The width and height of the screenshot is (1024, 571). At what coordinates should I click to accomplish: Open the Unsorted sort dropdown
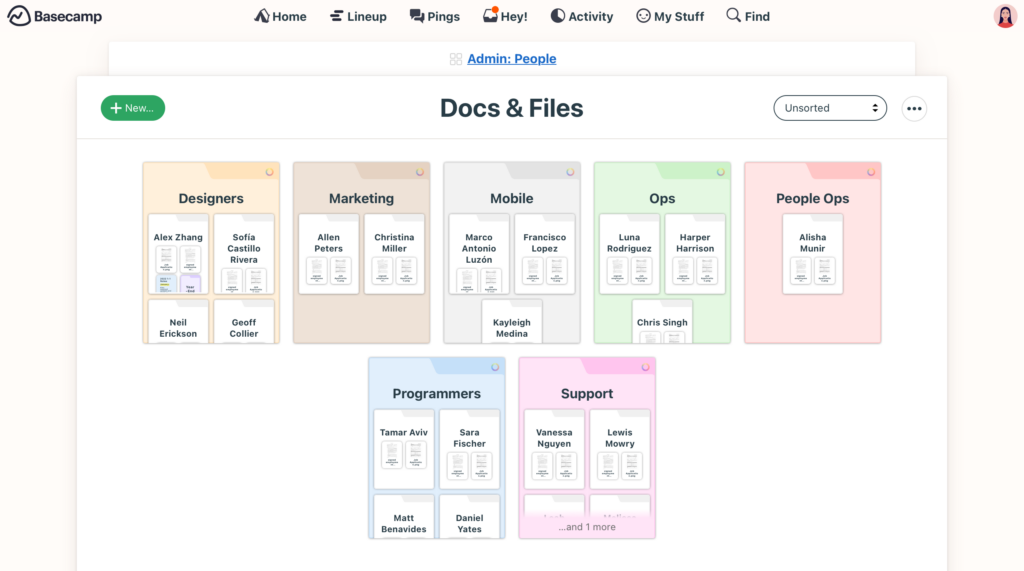(x=830, y=108)
